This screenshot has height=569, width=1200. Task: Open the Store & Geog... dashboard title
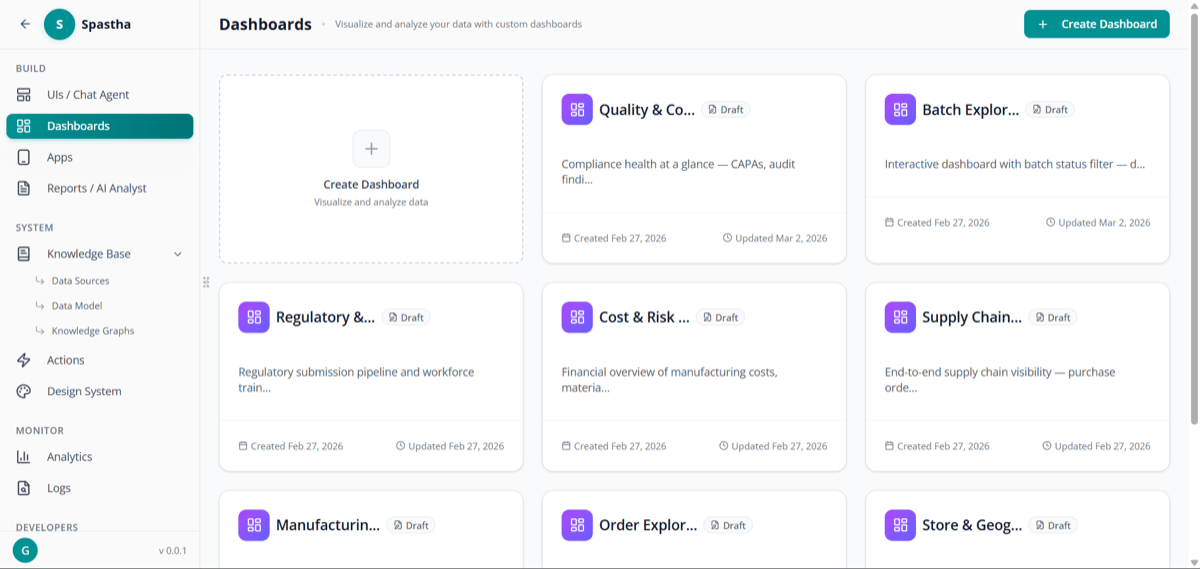(972, 525)
